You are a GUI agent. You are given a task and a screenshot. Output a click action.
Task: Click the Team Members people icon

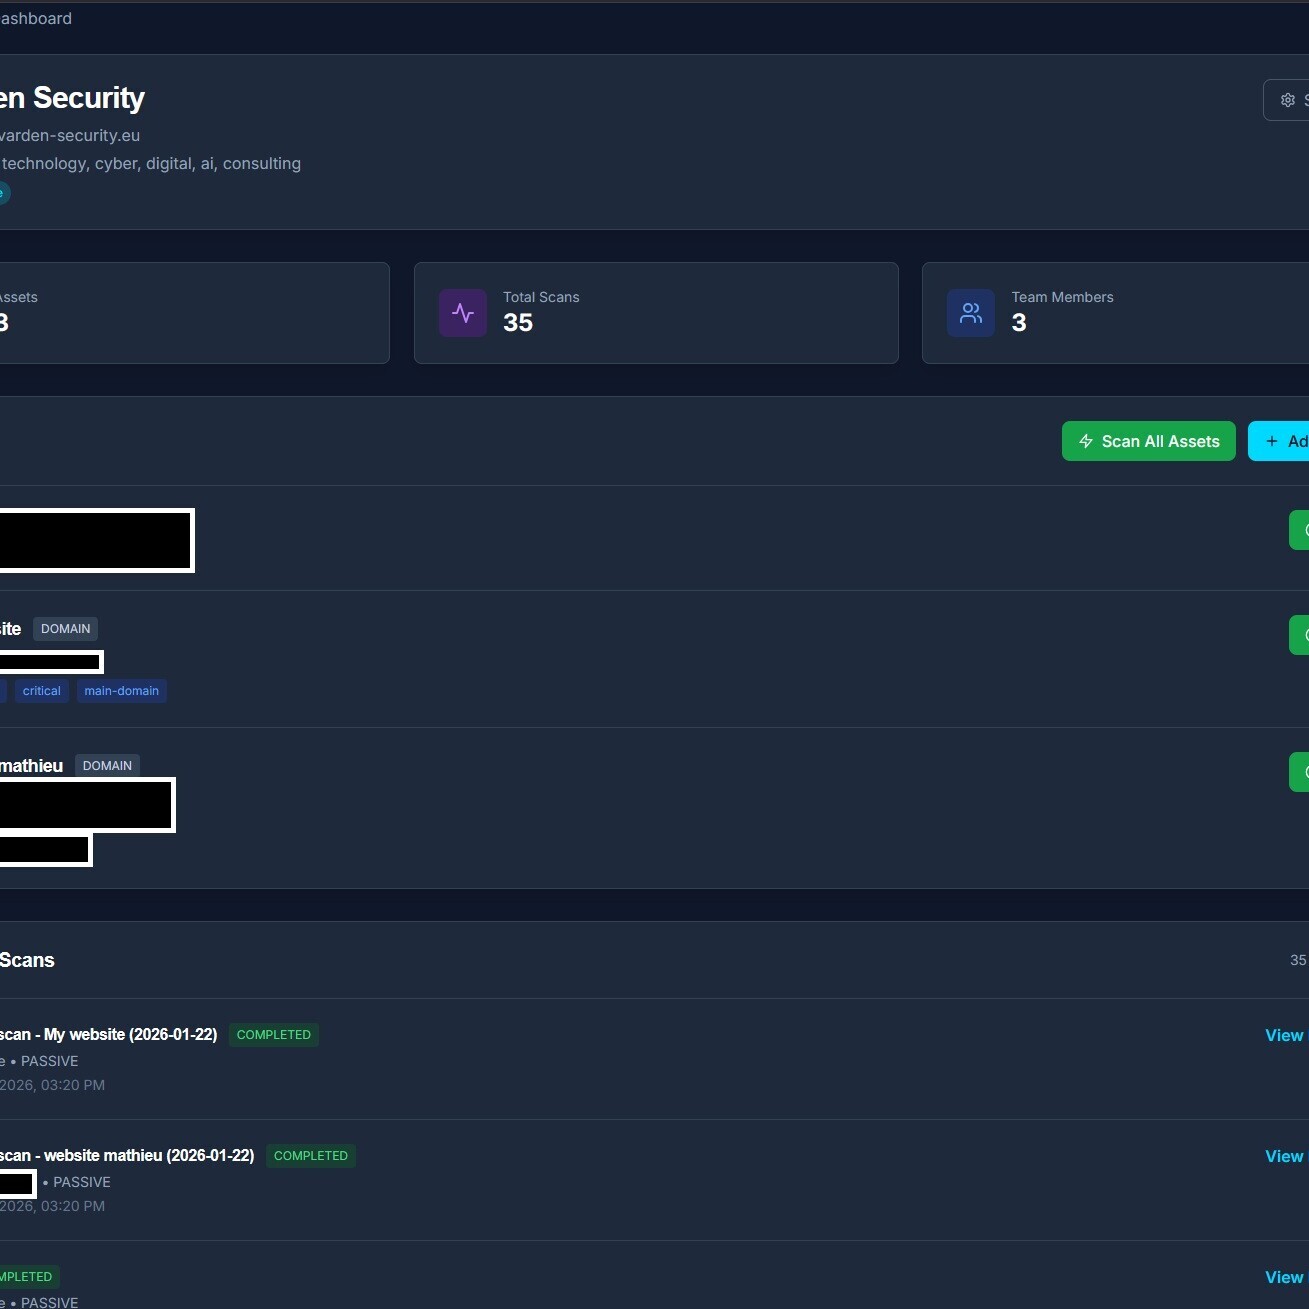(971, 313)
